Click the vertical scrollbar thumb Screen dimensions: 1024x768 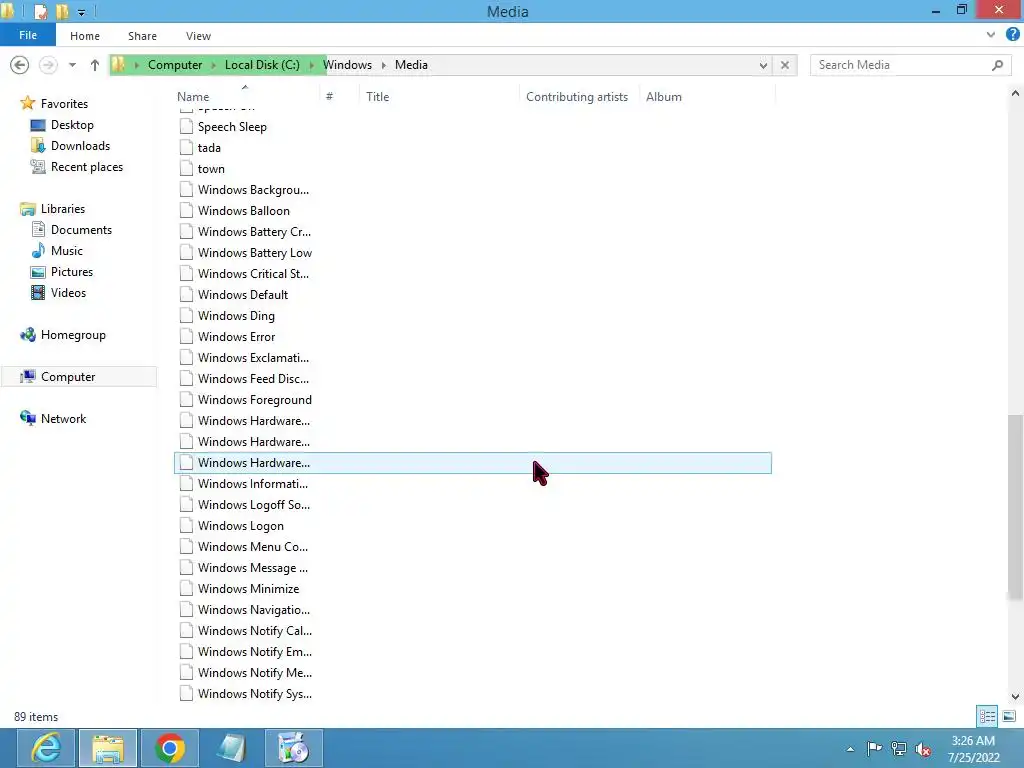(1015, 507)
